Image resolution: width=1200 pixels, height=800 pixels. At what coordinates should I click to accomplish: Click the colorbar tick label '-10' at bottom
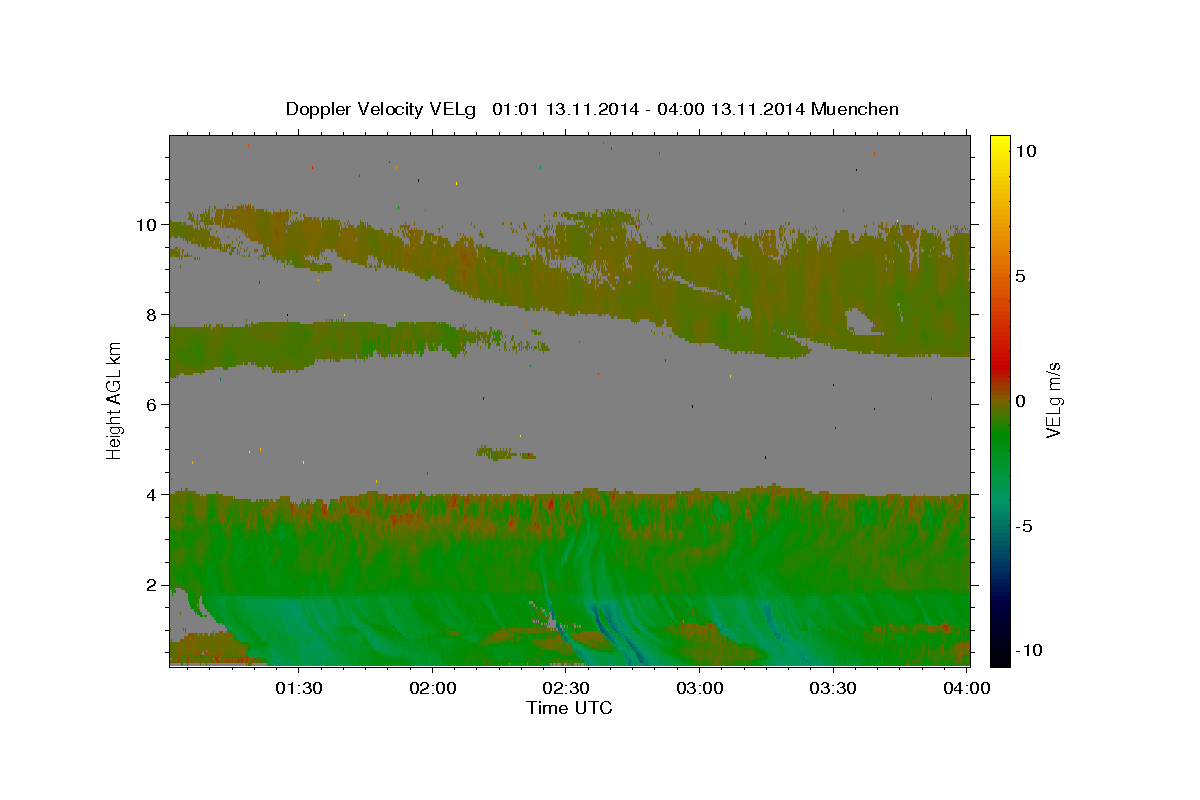(1029, 650)
